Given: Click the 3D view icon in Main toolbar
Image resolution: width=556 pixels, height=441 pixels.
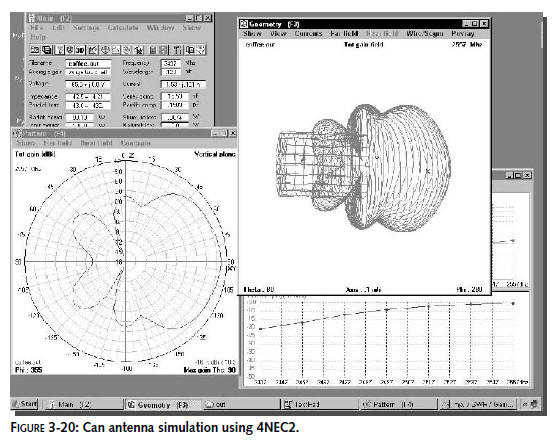Looking at the screenshot, I should pyautogui.click(x=80, y=50).
